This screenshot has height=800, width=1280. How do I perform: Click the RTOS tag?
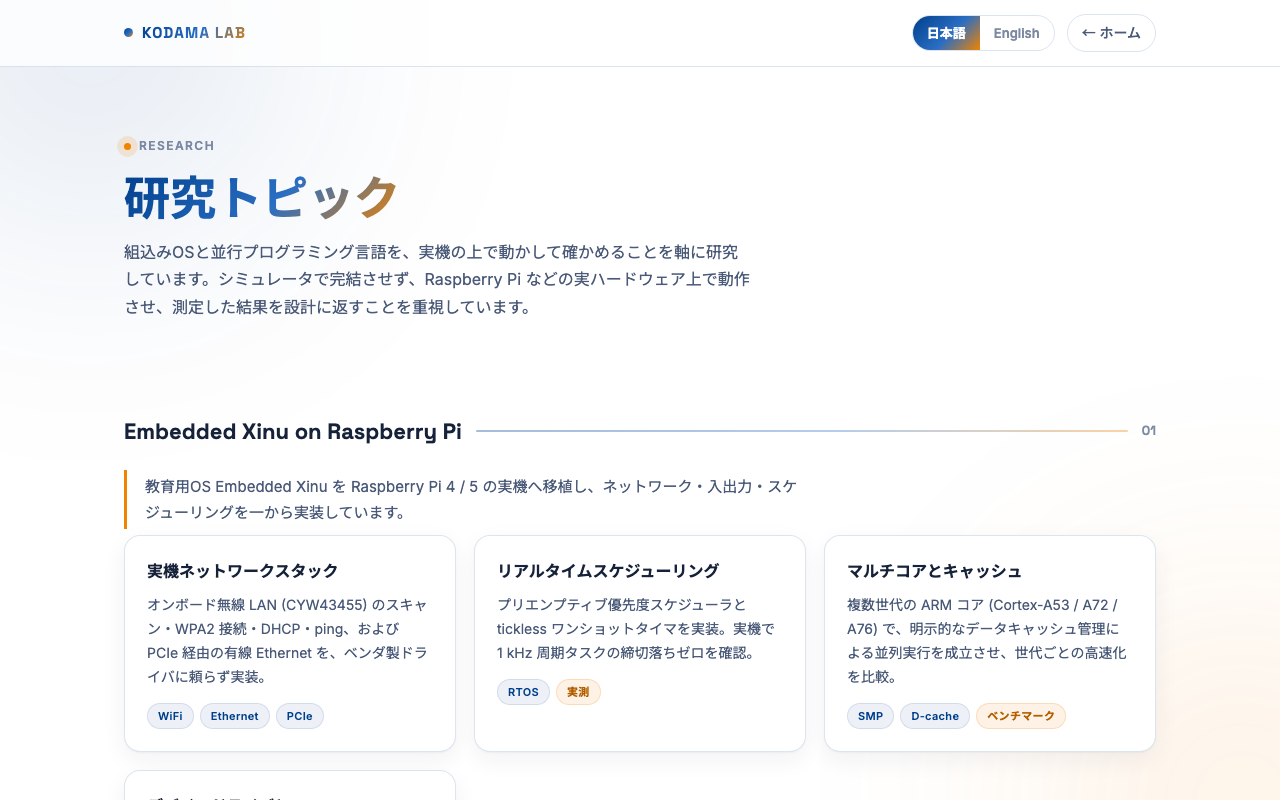523,692
